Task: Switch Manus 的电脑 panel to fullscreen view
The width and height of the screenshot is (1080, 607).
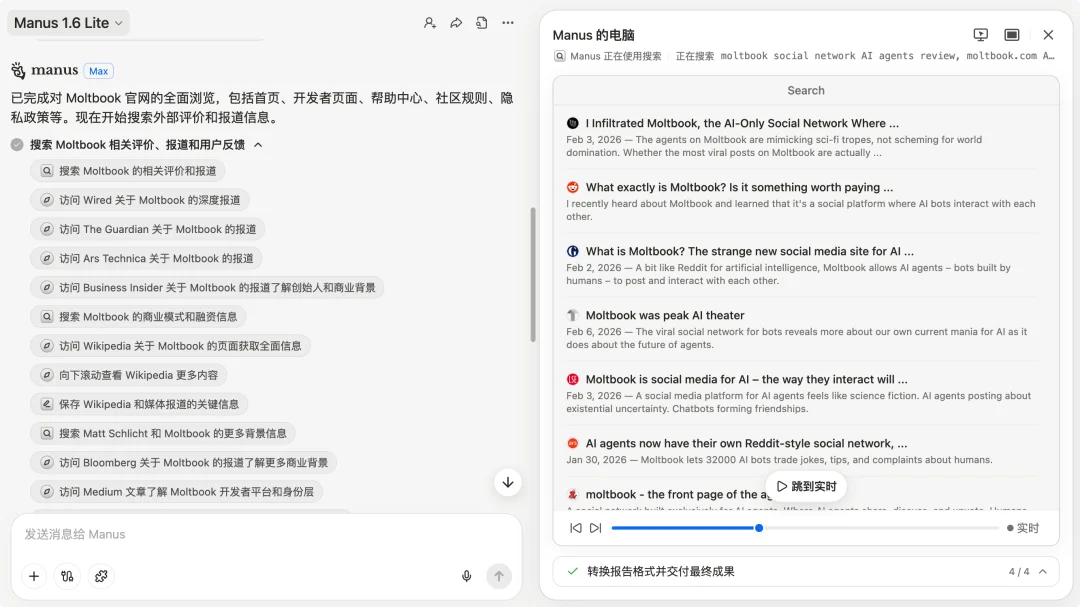Action: (1010, 34)
